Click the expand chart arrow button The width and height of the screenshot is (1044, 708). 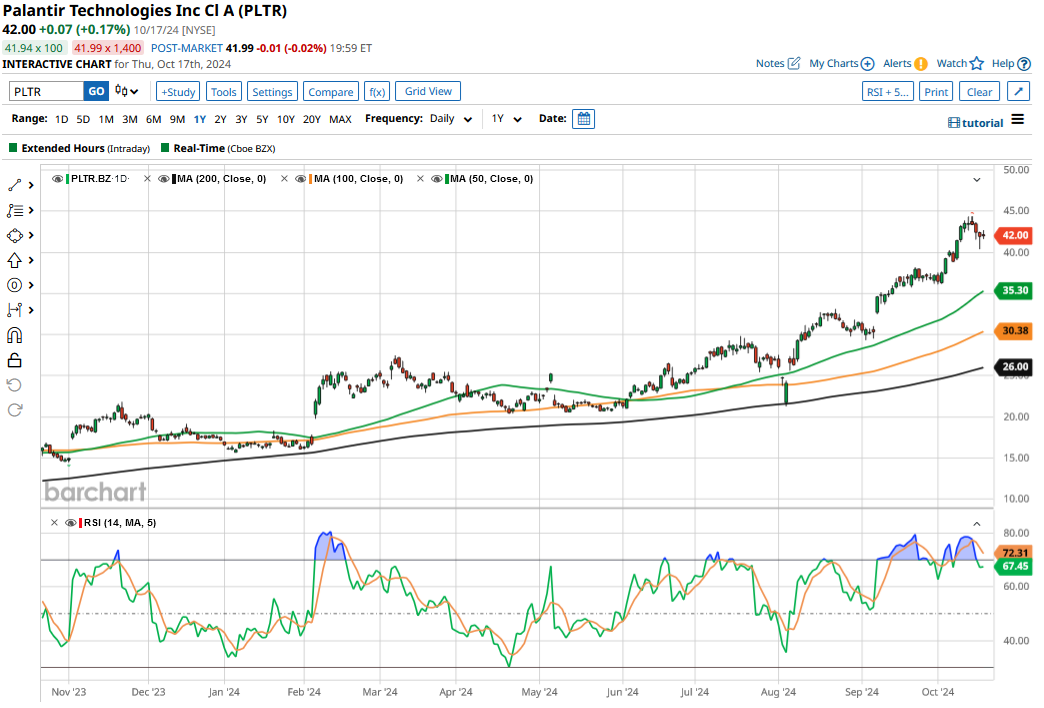1018,92
